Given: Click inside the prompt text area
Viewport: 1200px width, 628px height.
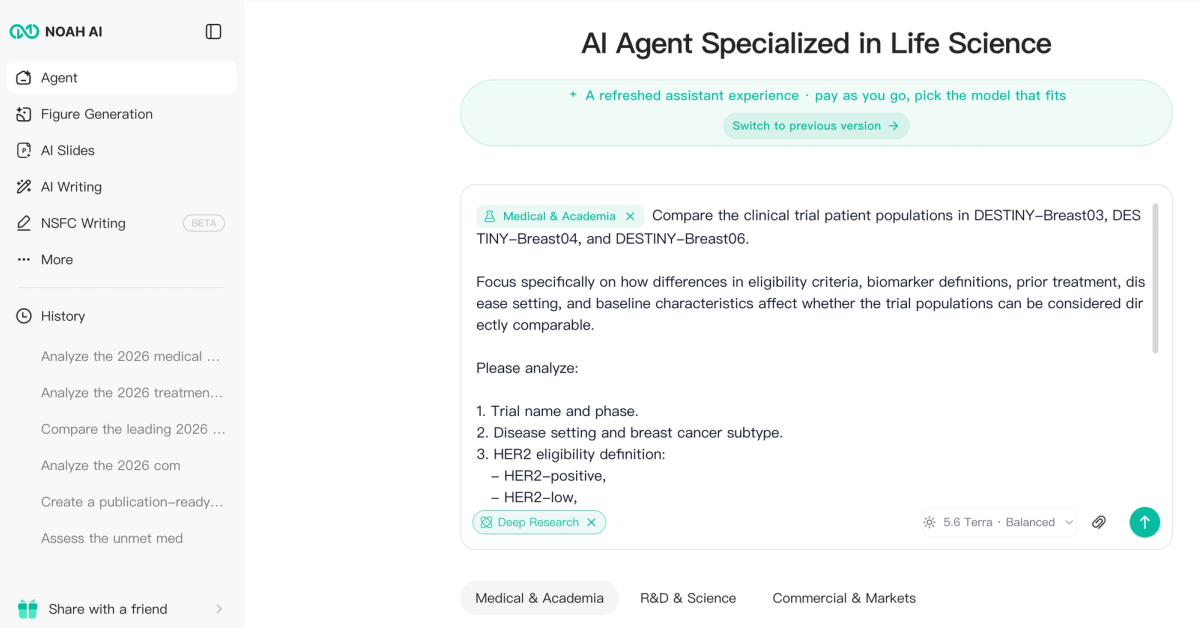Looking at the screenshot, I should pos(810,380).
